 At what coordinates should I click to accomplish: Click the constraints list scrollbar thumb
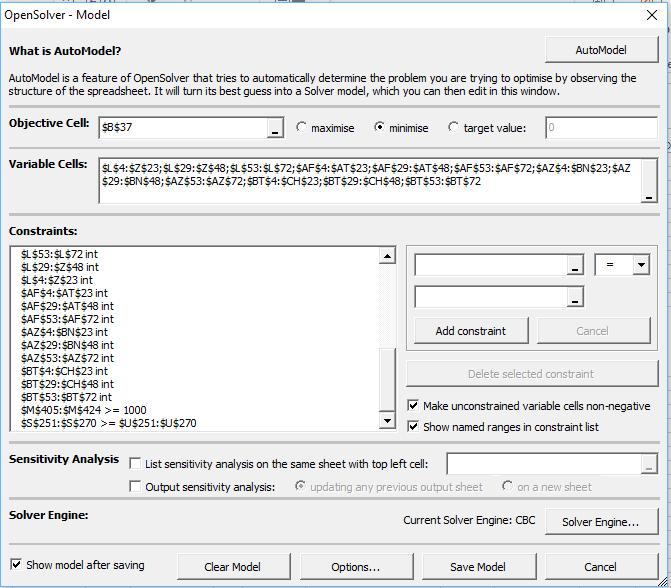click(x=387, y=380)
